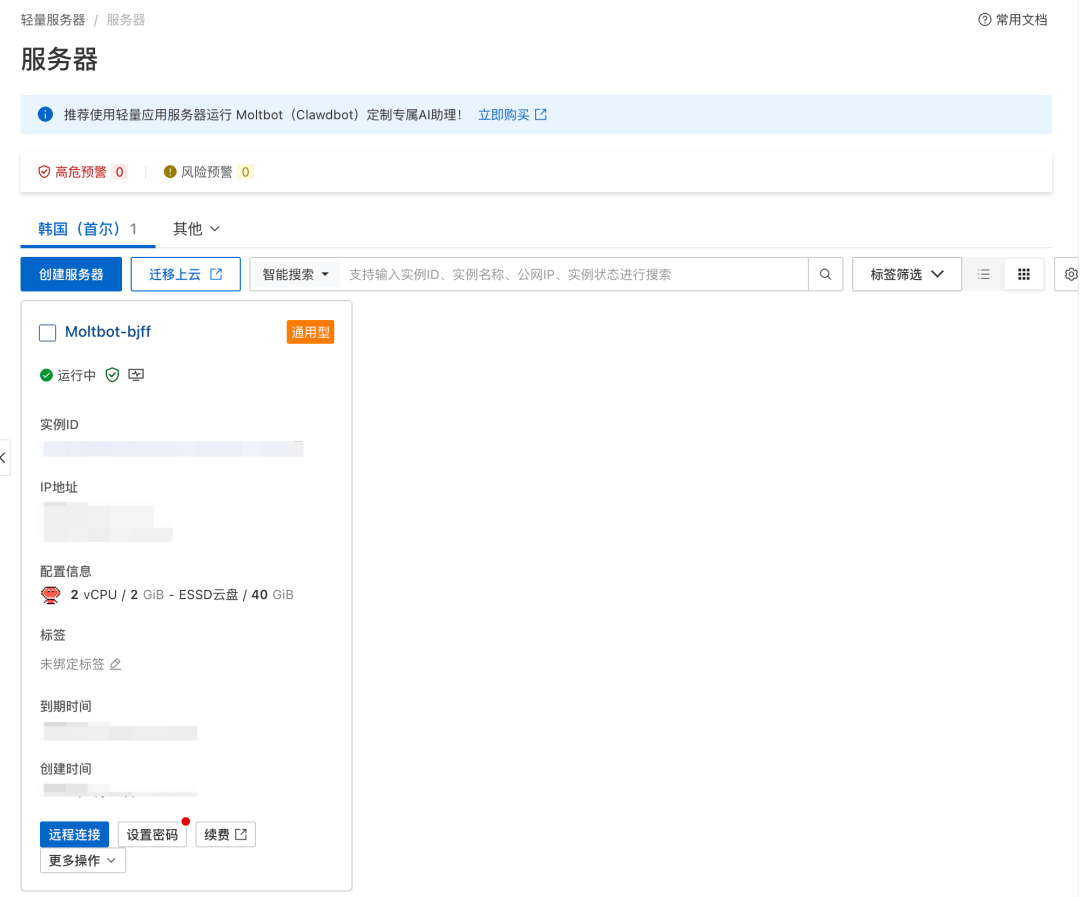
Task: Click the 风险预警 yellow warning icon
Action: click(x=168, y=171)
